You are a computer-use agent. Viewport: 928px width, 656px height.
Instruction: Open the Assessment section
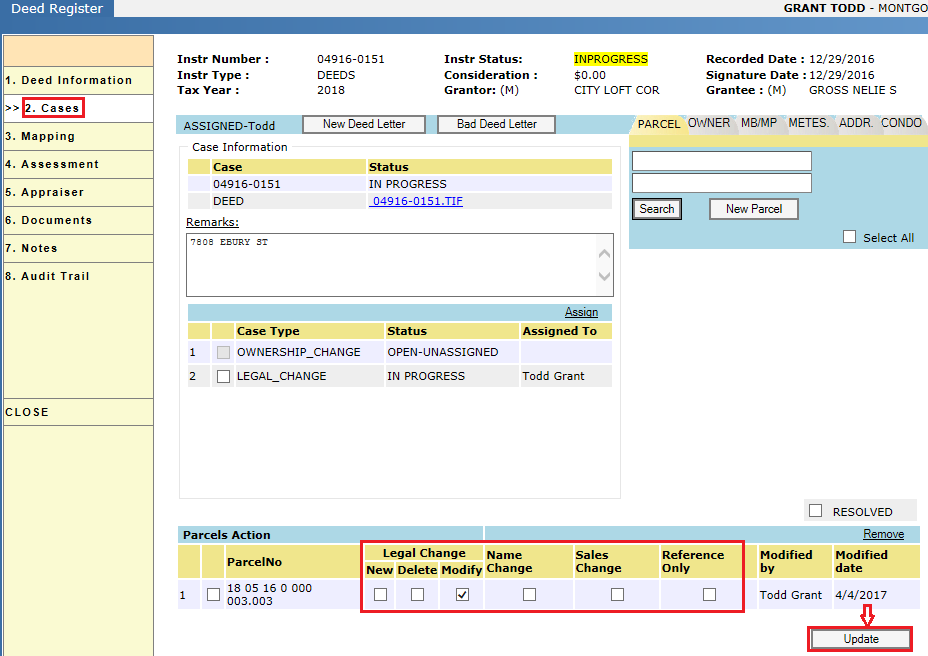[x=78, y=164]
